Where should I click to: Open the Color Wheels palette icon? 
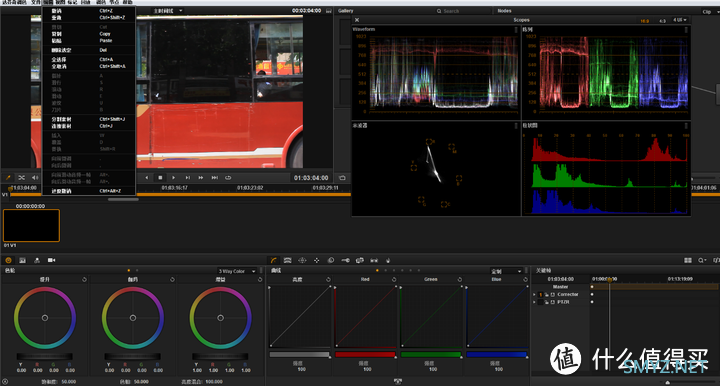point(8,260)
